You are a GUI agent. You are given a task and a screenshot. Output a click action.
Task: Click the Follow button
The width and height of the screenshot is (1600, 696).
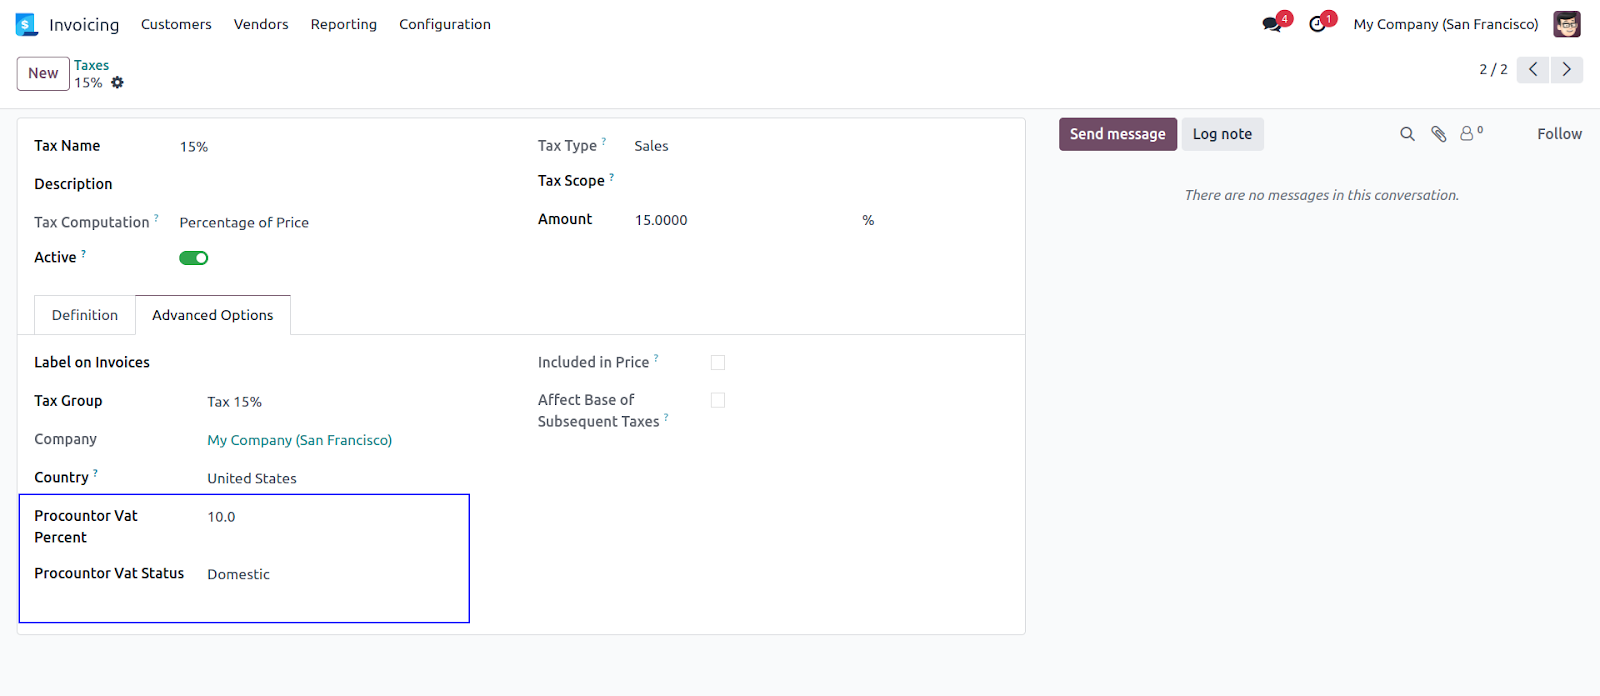tap(1559, 134)
